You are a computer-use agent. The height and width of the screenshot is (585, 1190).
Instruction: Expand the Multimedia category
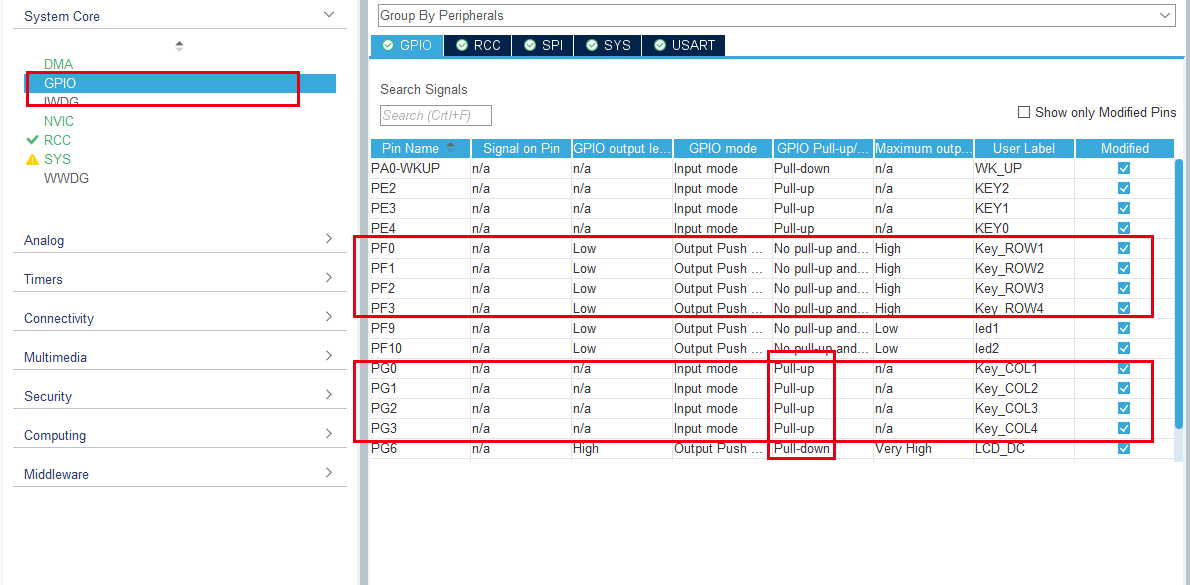180,357
